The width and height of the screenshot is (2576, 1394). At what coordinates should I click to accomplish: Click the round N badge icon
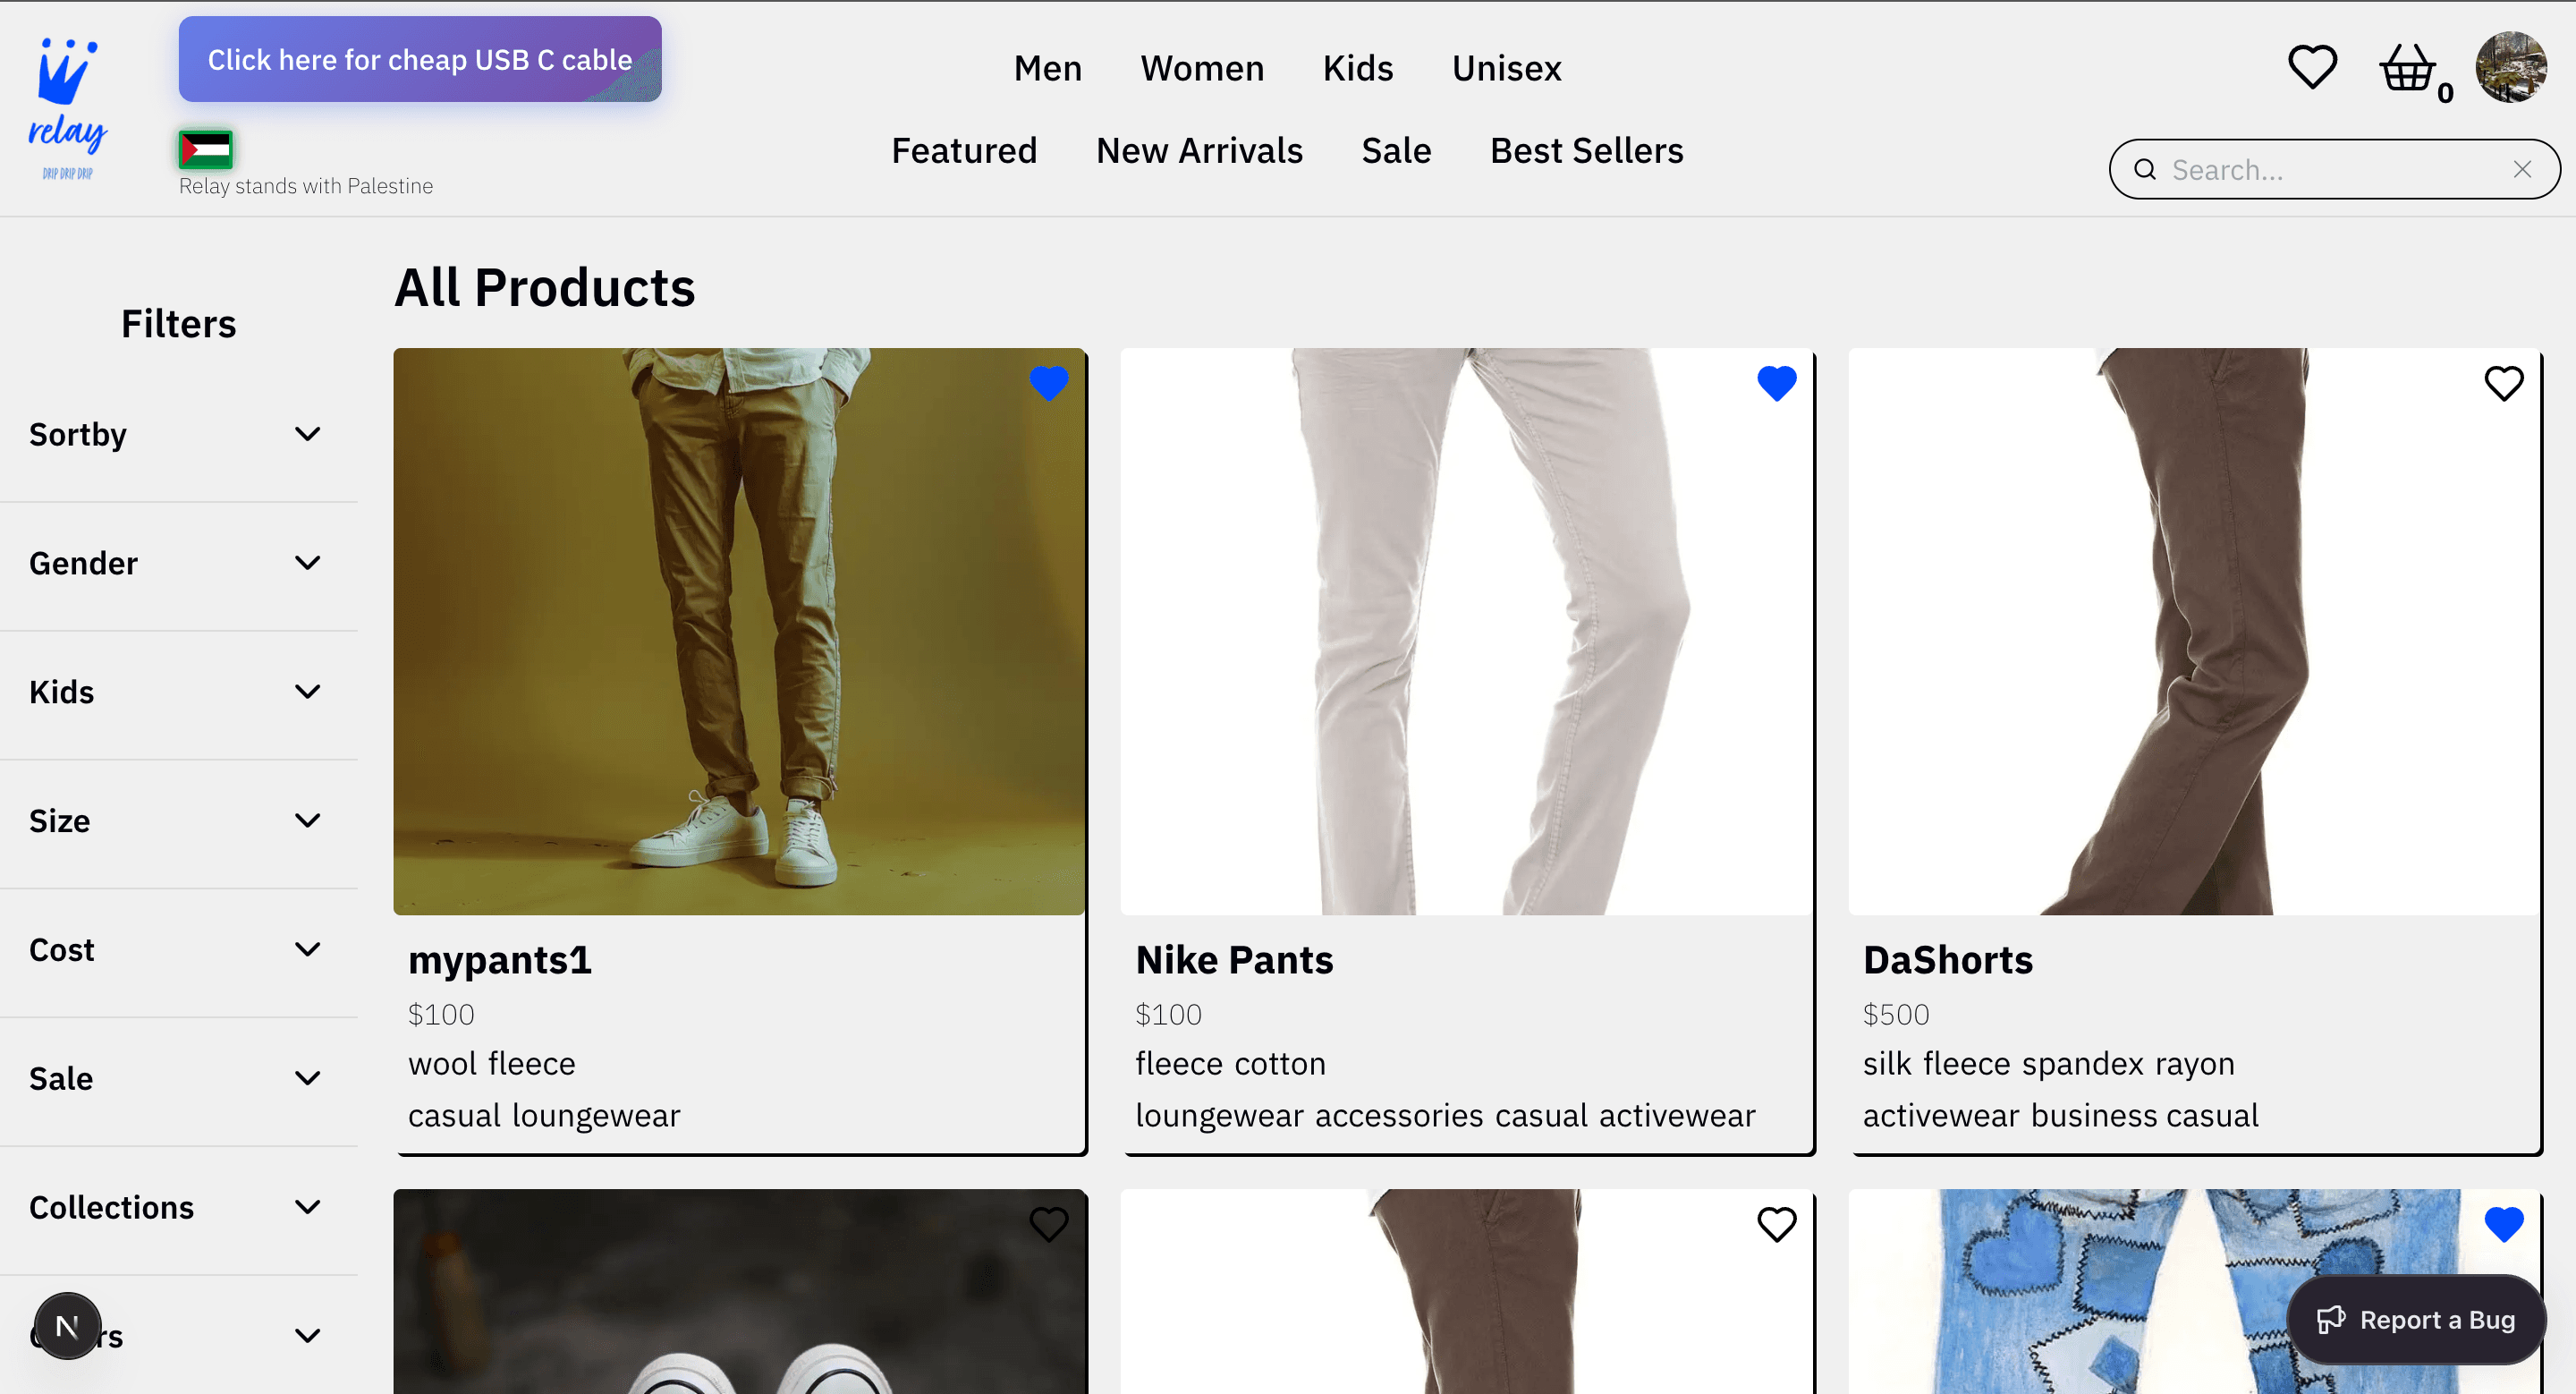[67, 1326]
